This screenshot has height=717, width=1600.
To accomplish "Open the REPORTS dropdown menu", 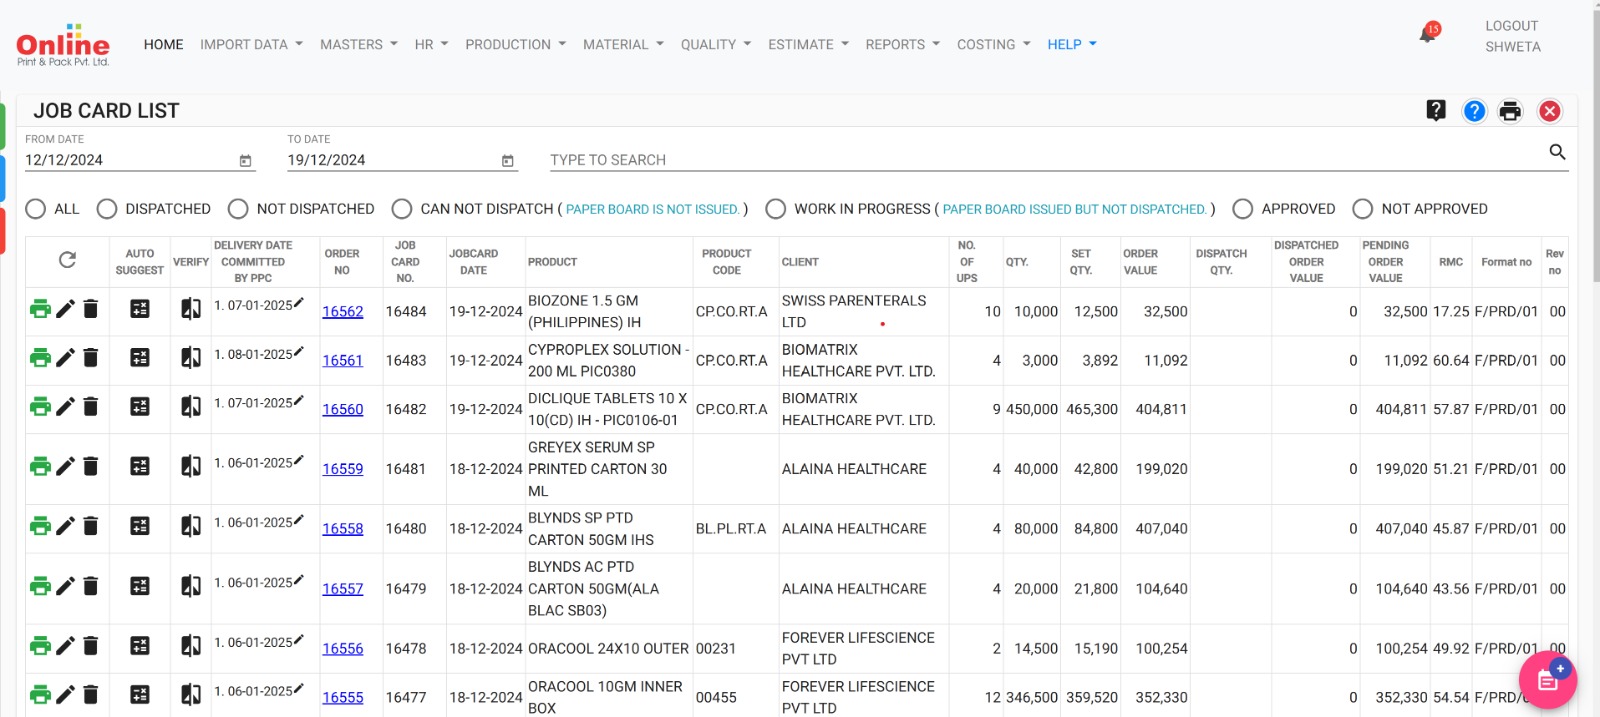I will point(902,45).
